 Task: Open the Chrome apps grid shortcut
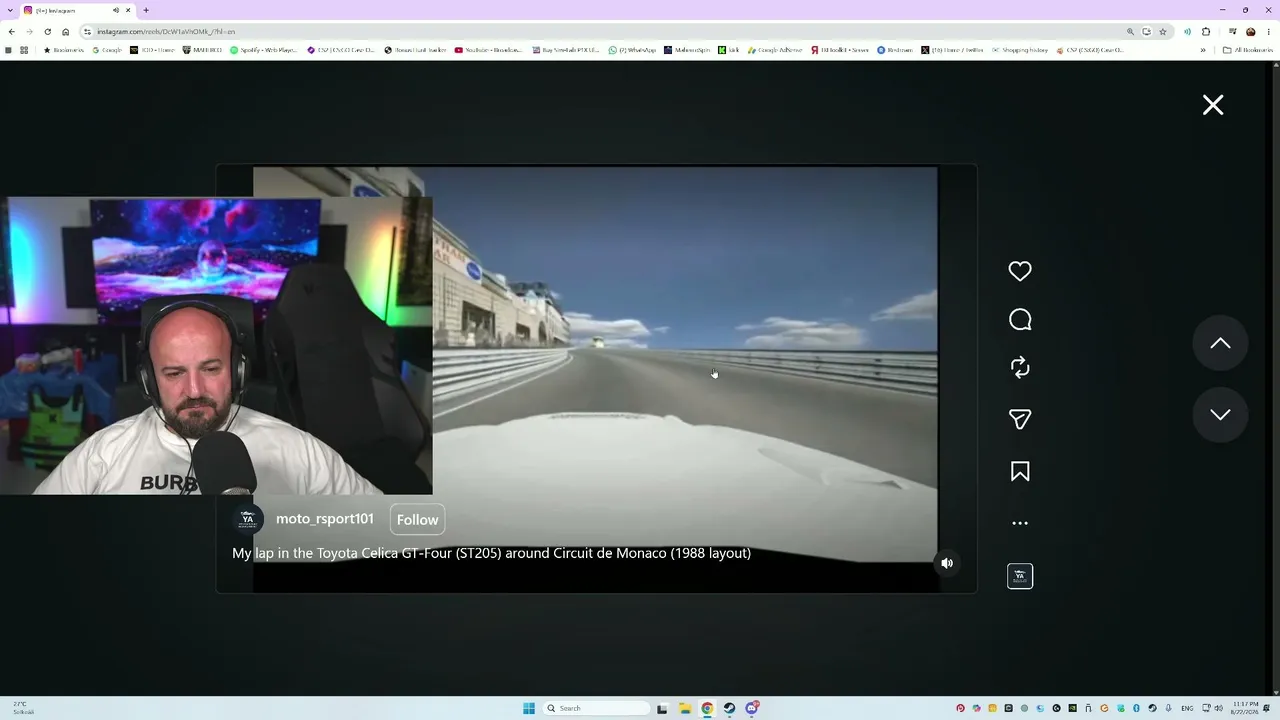24,50
